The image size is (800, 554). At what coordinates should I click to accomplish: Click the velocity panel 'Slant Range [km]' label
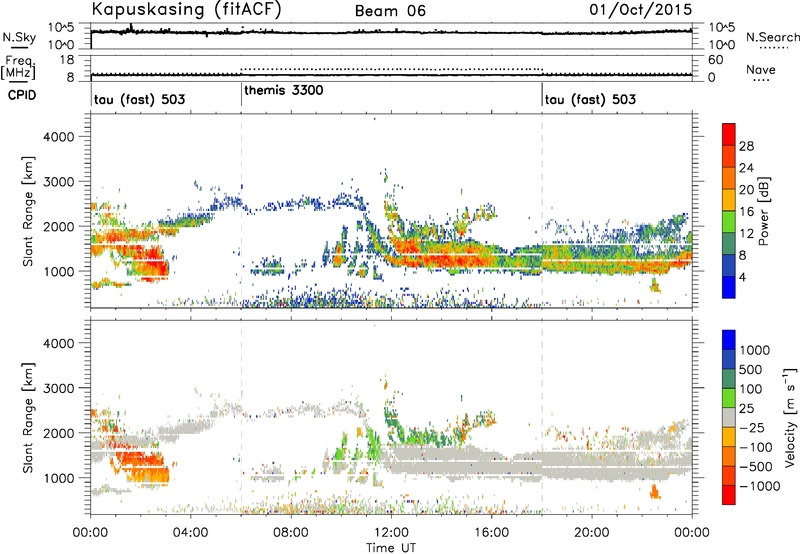(28, 417)
